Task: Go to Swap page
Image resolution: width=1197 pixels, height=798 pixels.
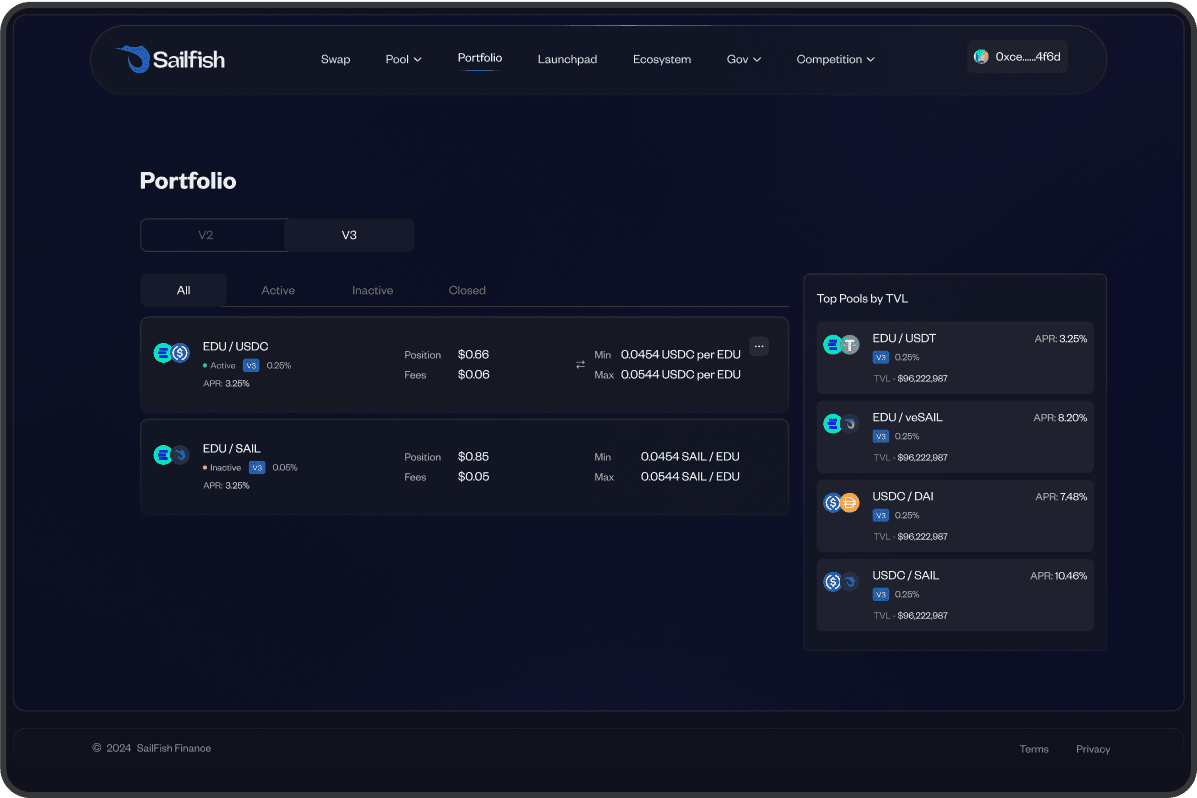Action: 335,59
